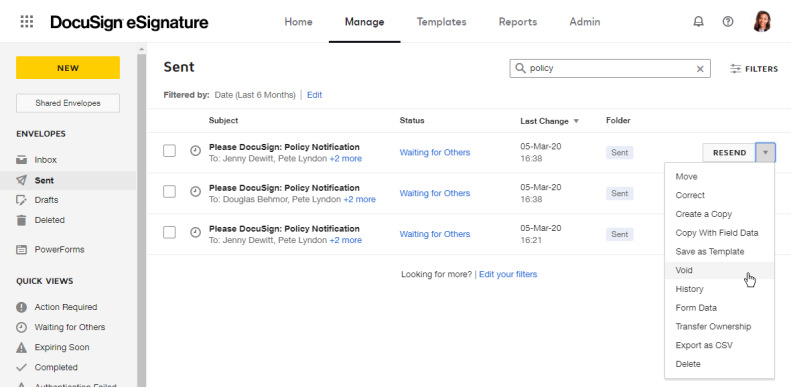Click Waiting for Others clock icon in sidebar
This screenshot has width=791, height=387.
[21, 327]
